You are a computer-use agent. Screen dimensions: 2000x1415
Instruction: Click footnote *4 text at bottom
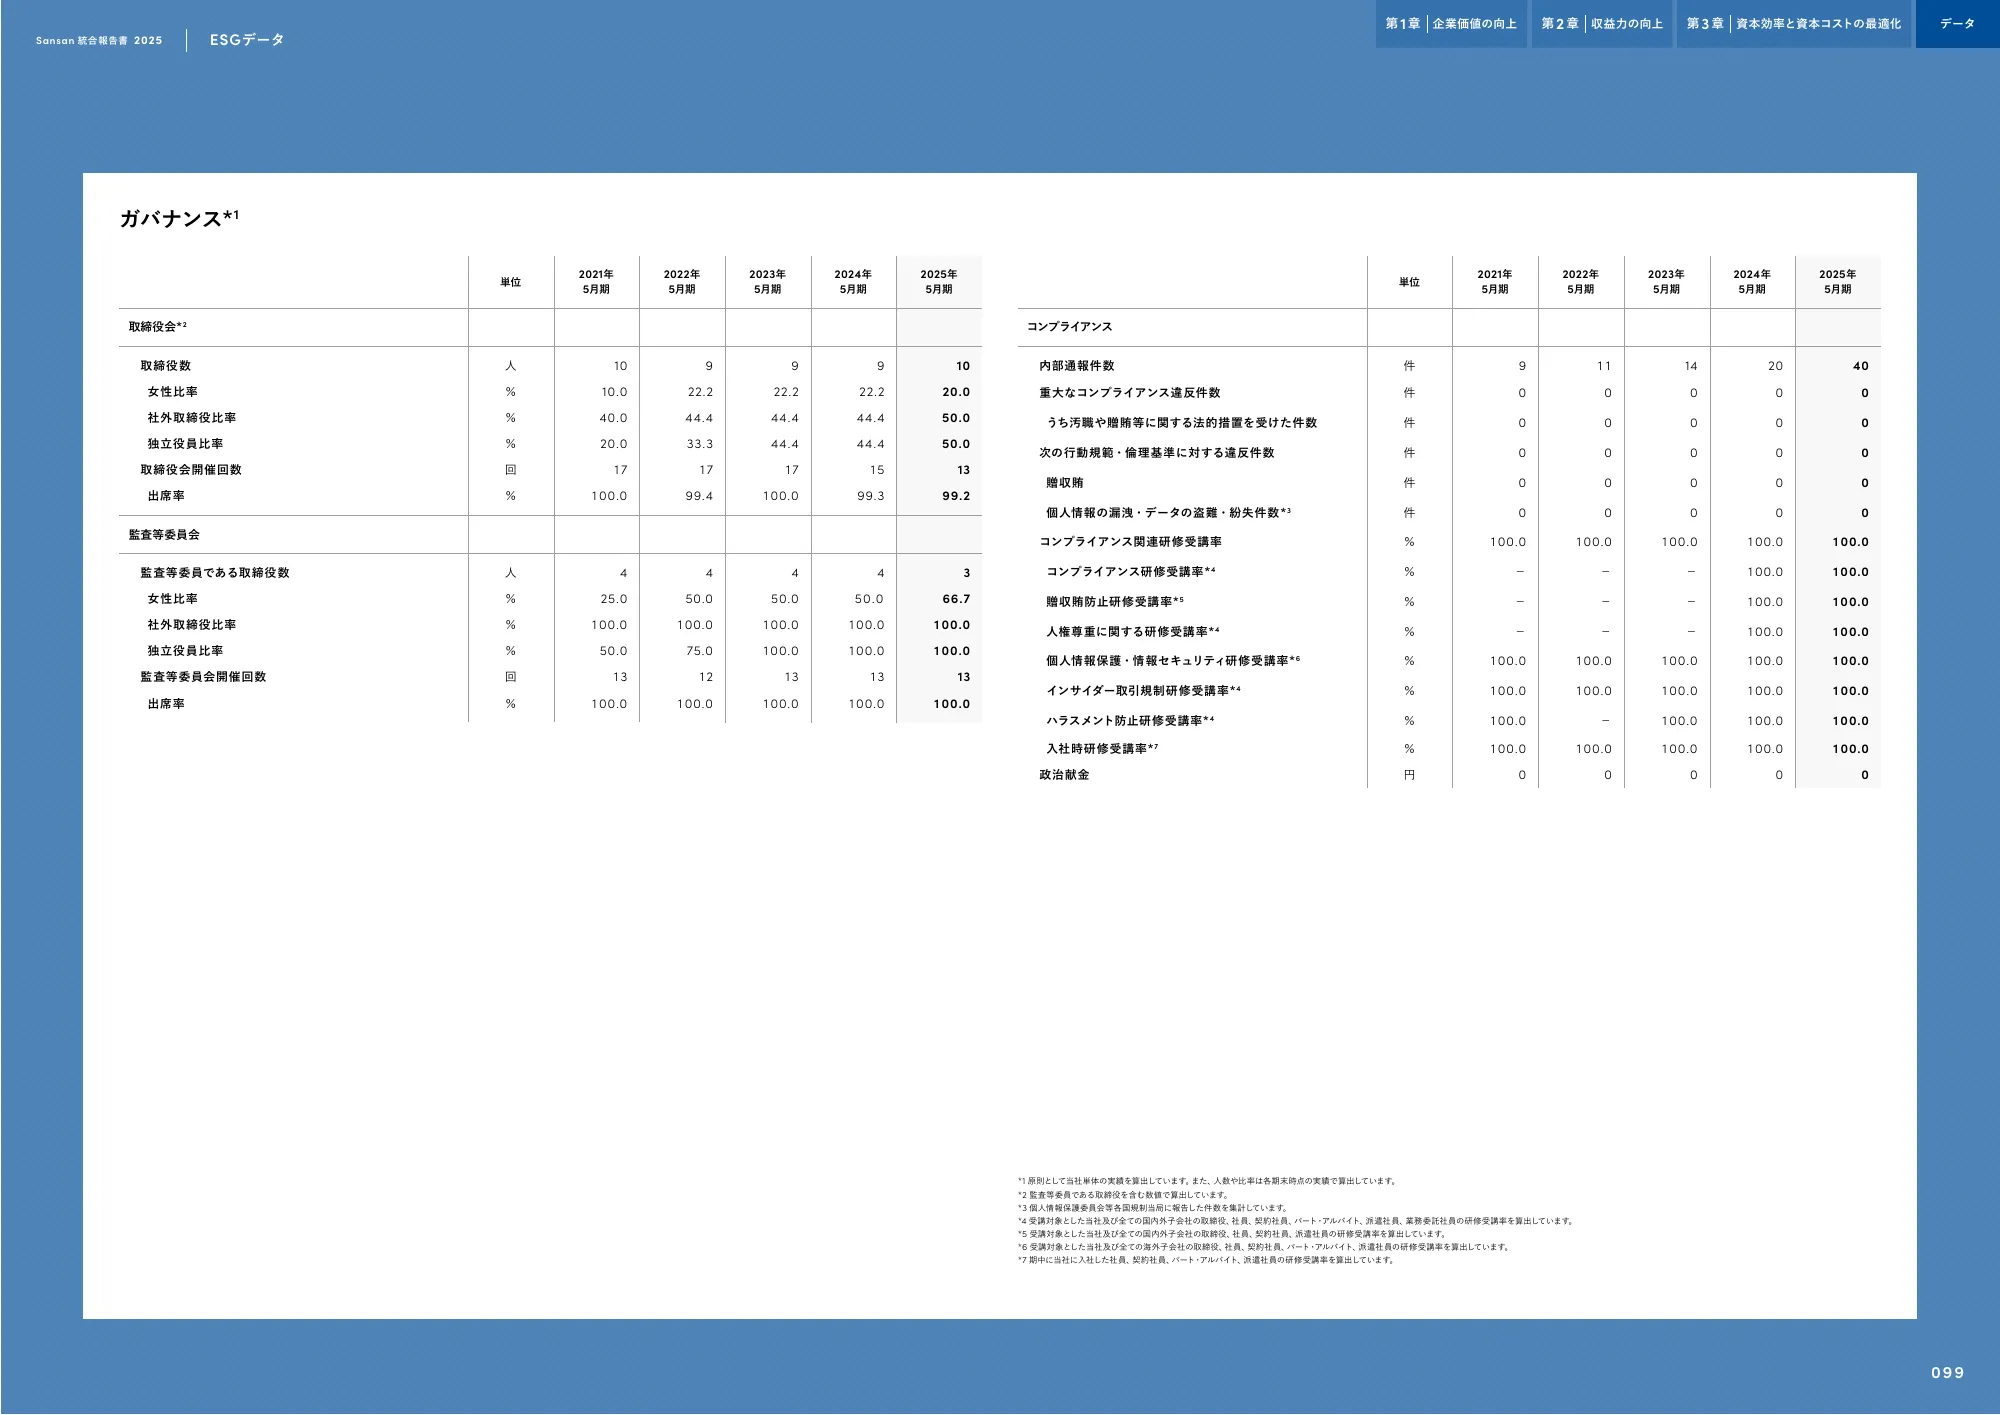pyautogui.click(x=1295, y=1221)
